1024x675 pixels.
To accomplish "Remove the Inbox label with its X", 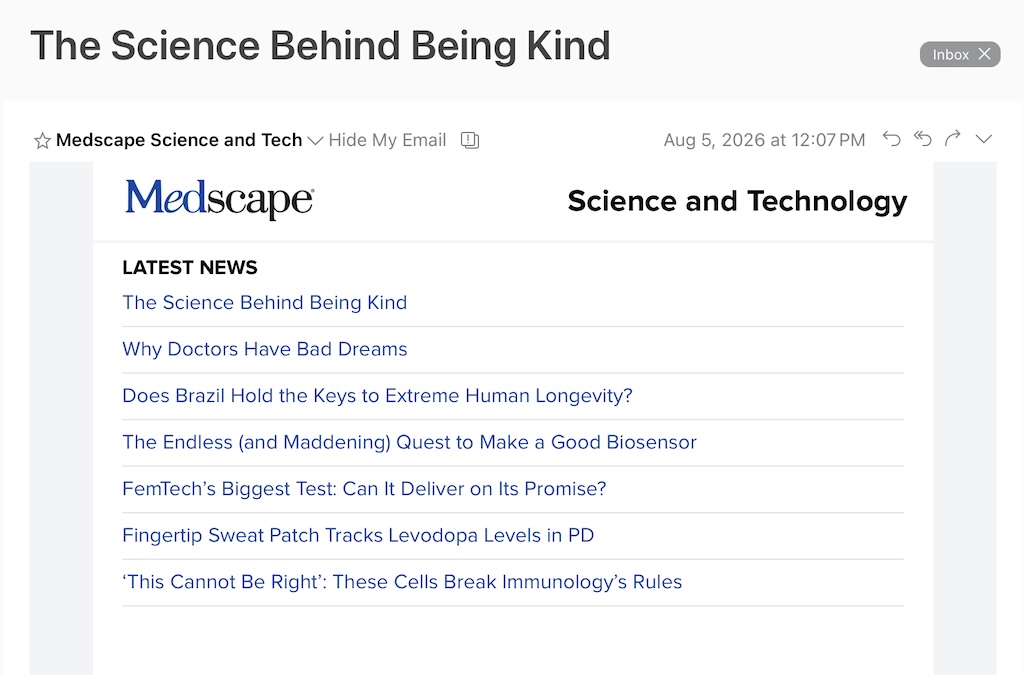I will (x=984, y=54).
